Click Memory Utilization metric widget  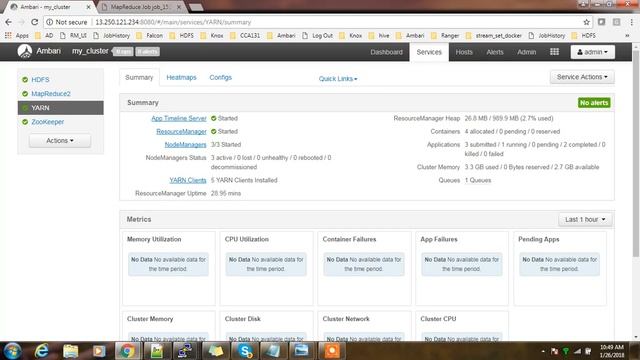point(169,269)
